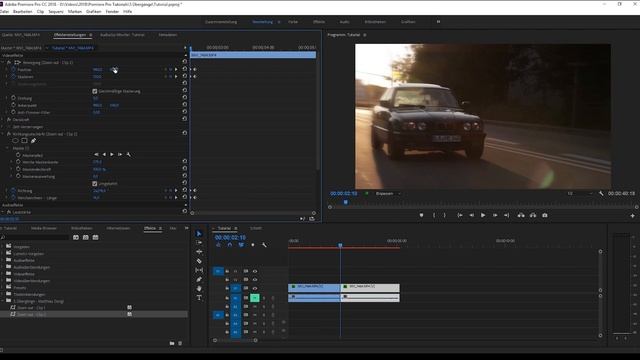The image size is (640, 360).
Task: Go to next Position keyframe arrow
Action: tap(176, 69)
